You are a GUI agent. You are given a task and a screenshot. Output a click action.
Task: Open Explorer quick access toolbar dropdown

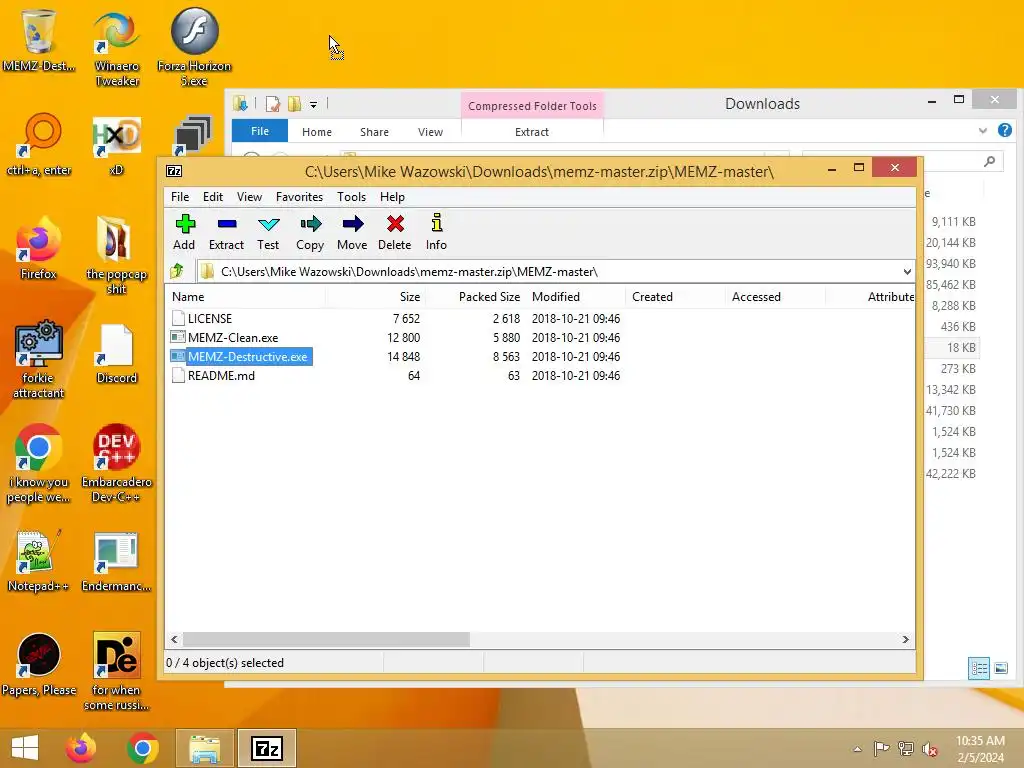pos(313,104)
